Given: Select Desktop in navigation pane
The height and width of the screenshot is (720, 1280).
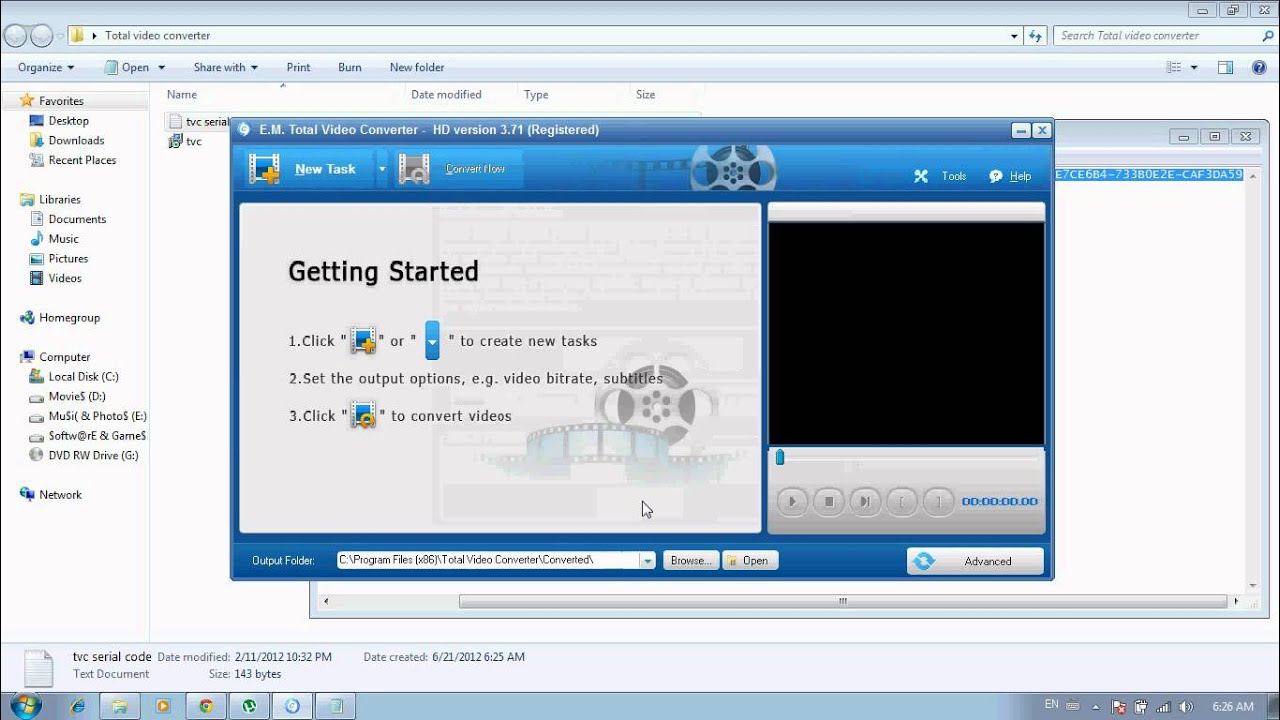Looking at the screenshot, I should [x=68, y=120].
